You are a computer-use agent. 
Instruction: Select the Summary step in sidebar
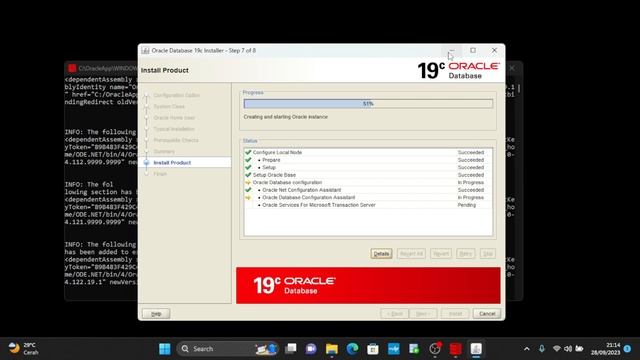[164, 151]
